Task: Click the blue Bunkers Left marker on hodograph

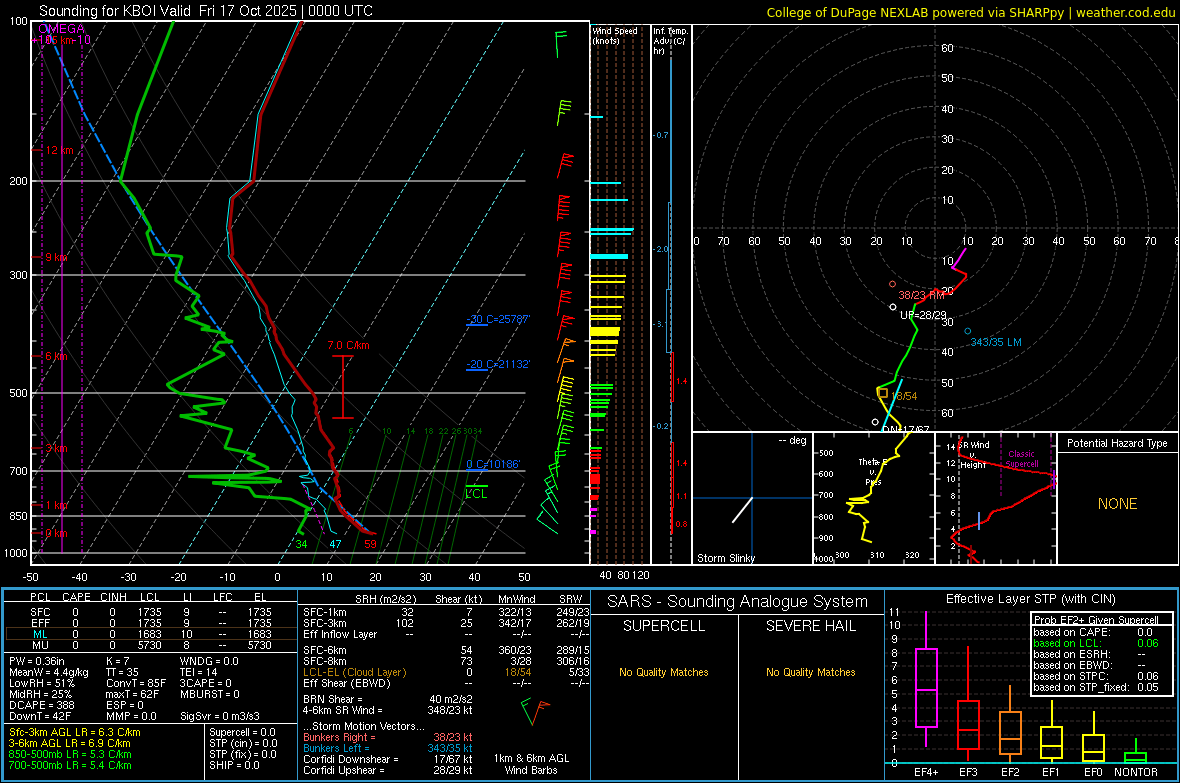Action: point(968,331)
